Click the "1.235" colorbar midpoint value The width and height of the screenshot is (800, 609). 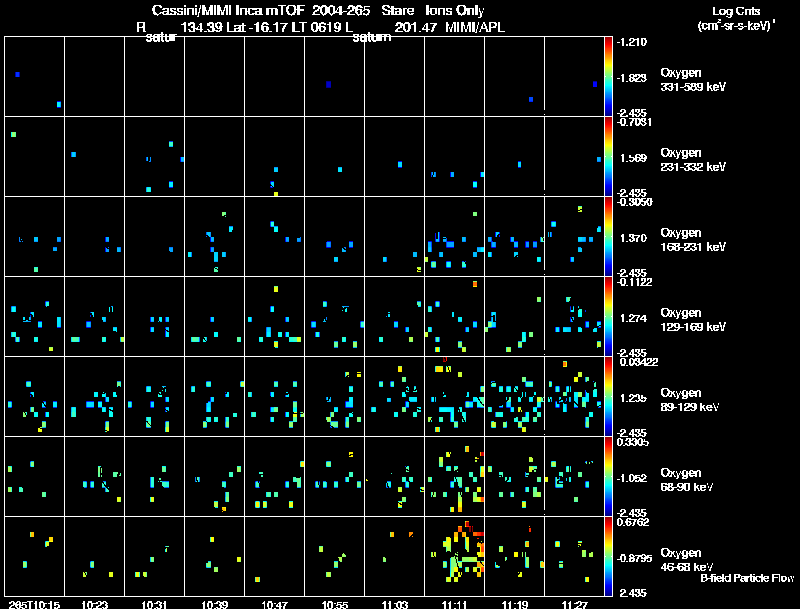click(x=633, y=398)
